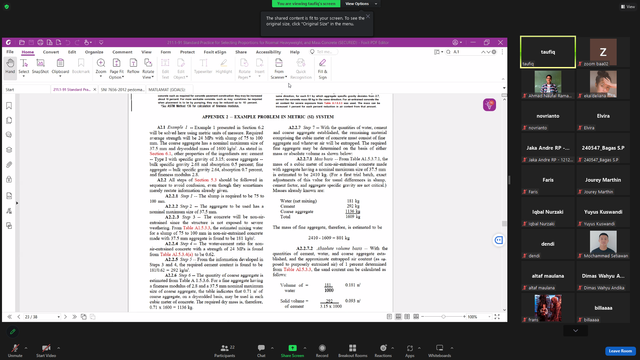Expand more participant videos chevron
Image resolution: width=640 pixels, height=360 pixels.
576,331
